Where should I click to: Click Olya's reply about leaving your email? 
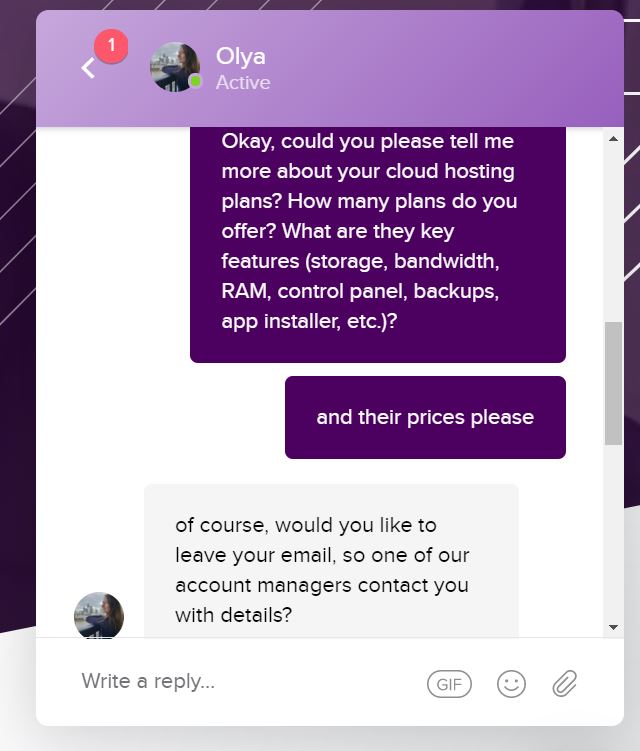(x=331, y=561)
